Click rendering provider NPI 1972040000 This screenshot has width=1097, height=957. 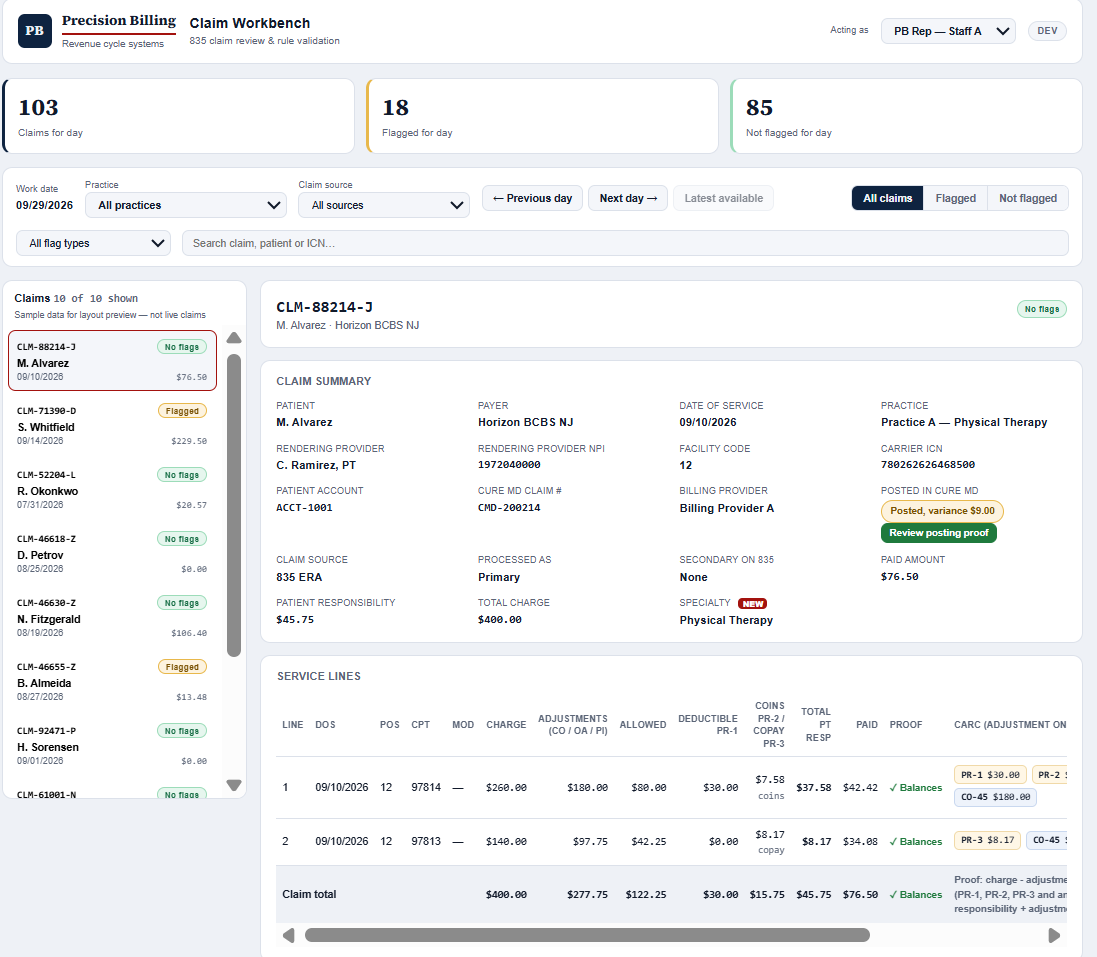point(509,465)
